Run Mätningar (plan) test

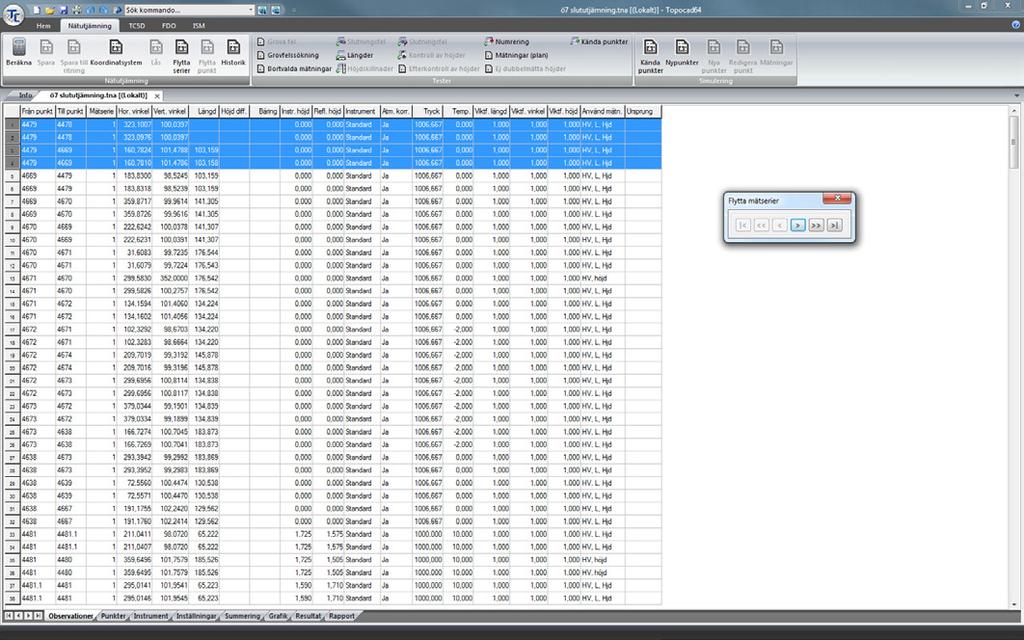click(x=517, y=56)
